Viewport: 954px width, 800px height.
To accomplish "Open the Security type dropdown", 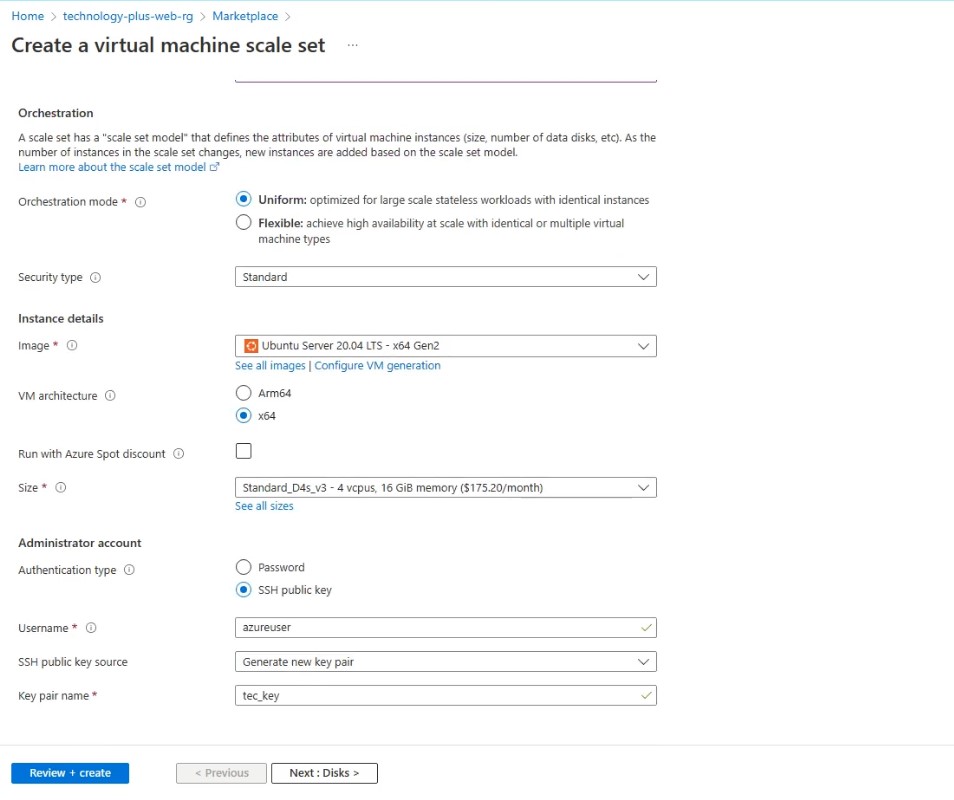I will 445,277.
